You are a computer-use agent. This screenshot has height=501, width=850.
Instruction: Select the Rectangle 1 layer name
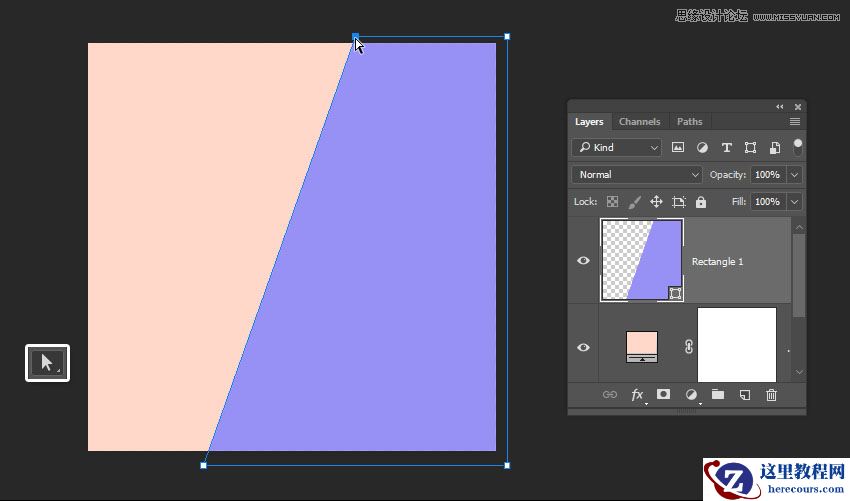(x=717, y=261)
